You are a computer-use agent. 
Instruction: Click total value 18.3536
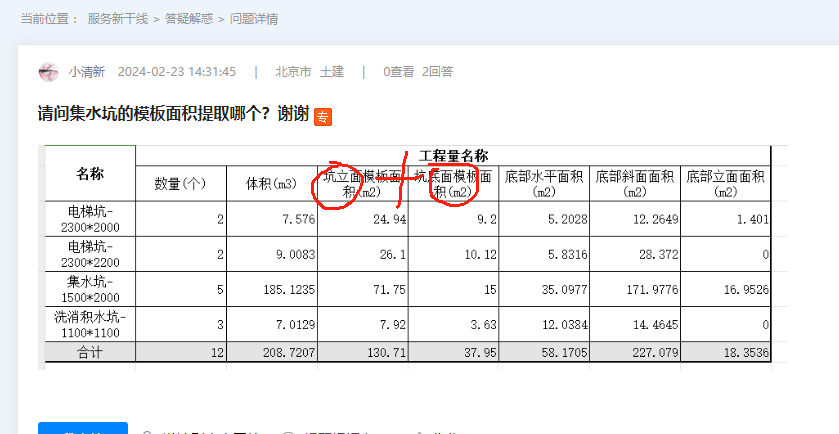pyautogui.click(x=726, y=353)
